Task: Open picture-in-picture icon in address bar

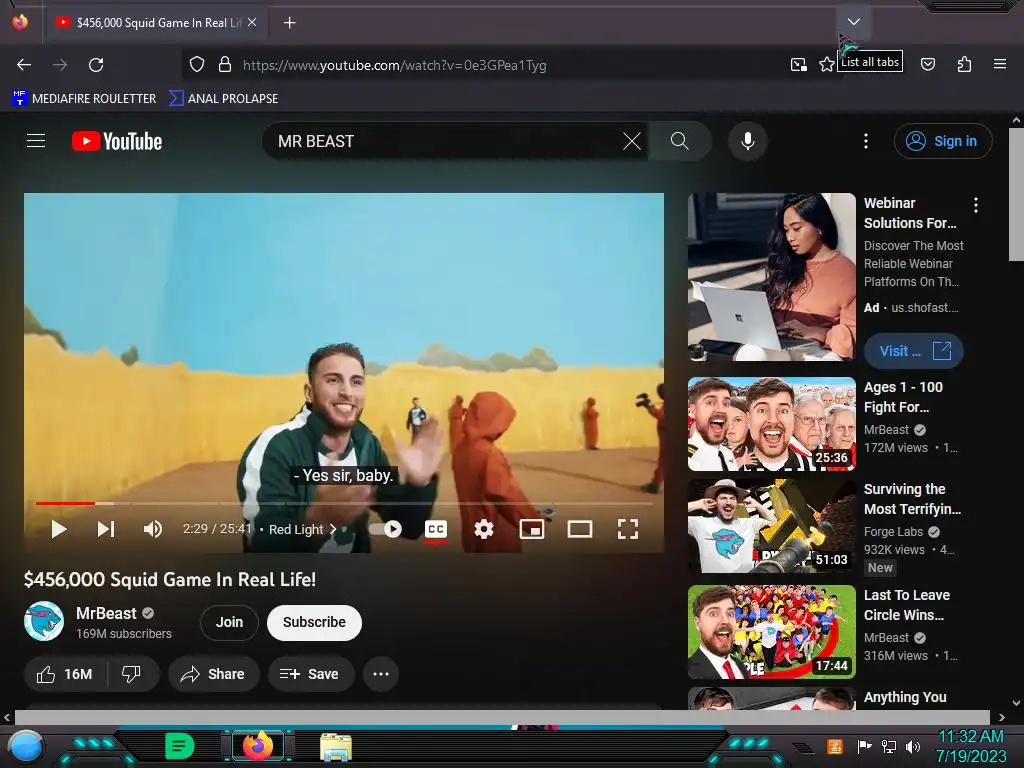Action: 798,64
